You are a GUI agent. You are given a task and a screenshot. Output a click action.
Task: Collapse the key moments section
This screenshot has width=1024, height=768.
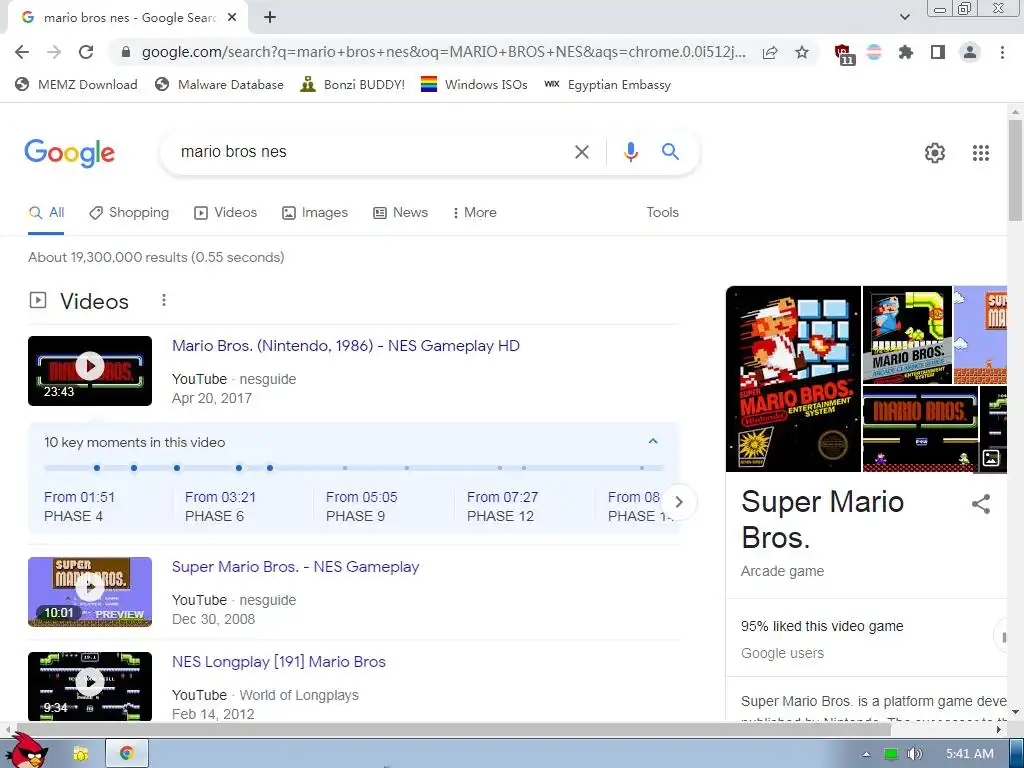pyautogui.click(x=652, y=441)
